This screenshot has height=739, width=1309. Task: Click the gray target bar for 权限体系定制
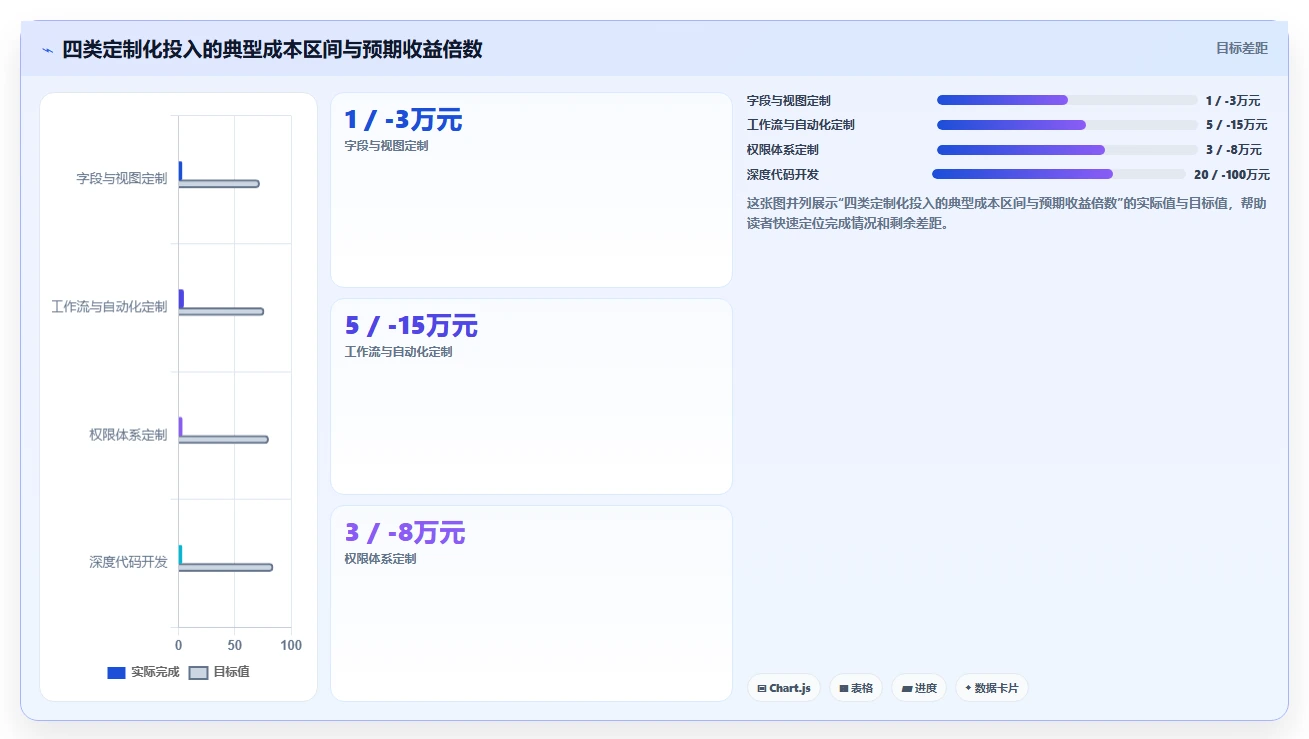[223, 439]
